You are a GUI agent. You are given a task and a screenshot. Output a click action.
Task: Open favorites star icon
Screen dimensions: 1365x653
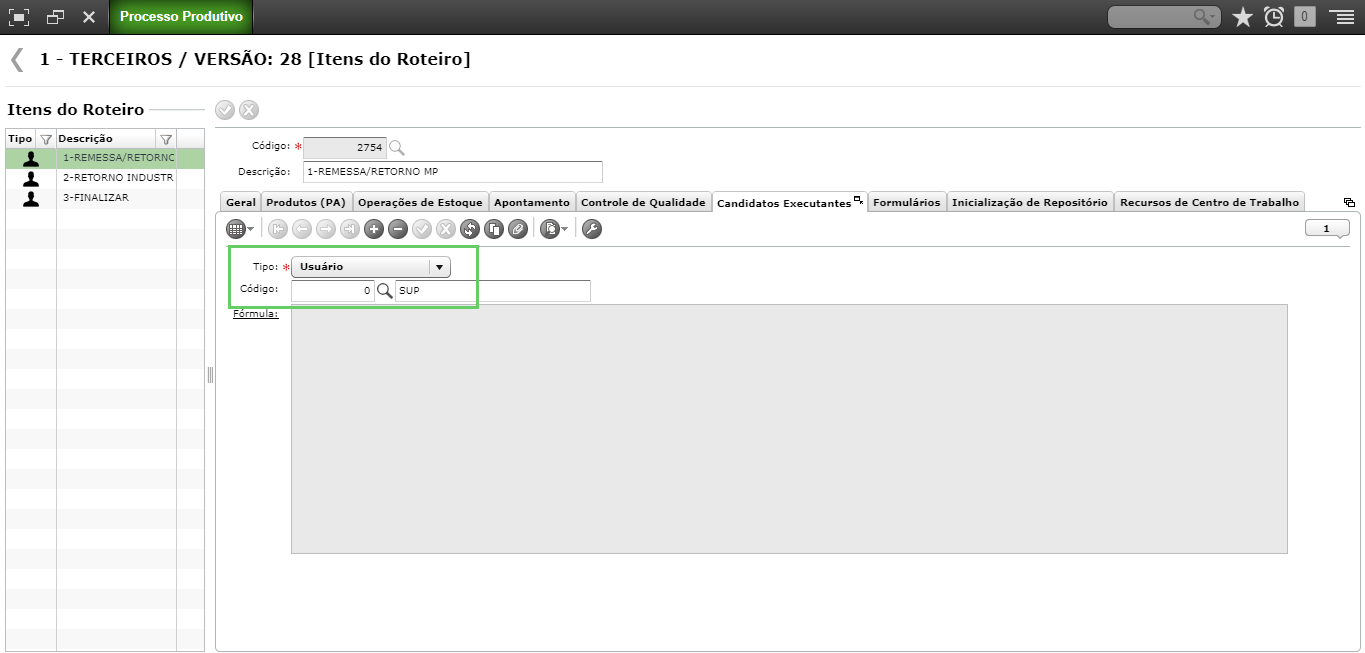pyautogui.click(x=1243, y=17)
